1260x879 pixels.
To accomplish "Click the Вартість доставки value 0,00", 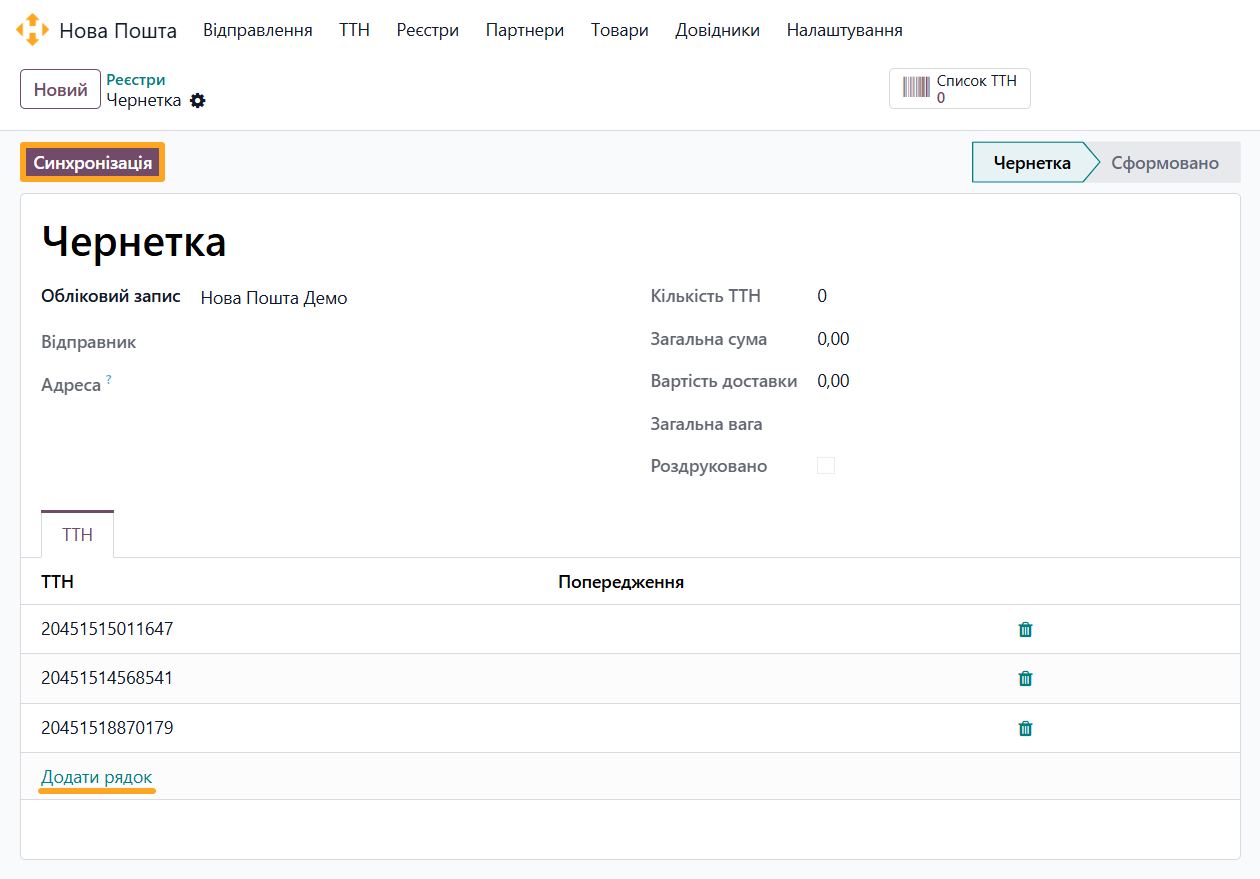I will [x=833, y=381].
